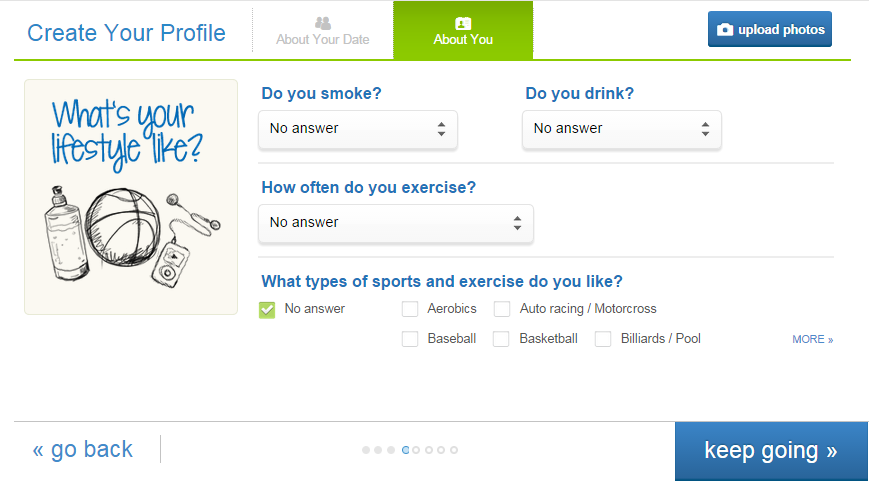Open the exercise frequency dropdown

(395, 223)
